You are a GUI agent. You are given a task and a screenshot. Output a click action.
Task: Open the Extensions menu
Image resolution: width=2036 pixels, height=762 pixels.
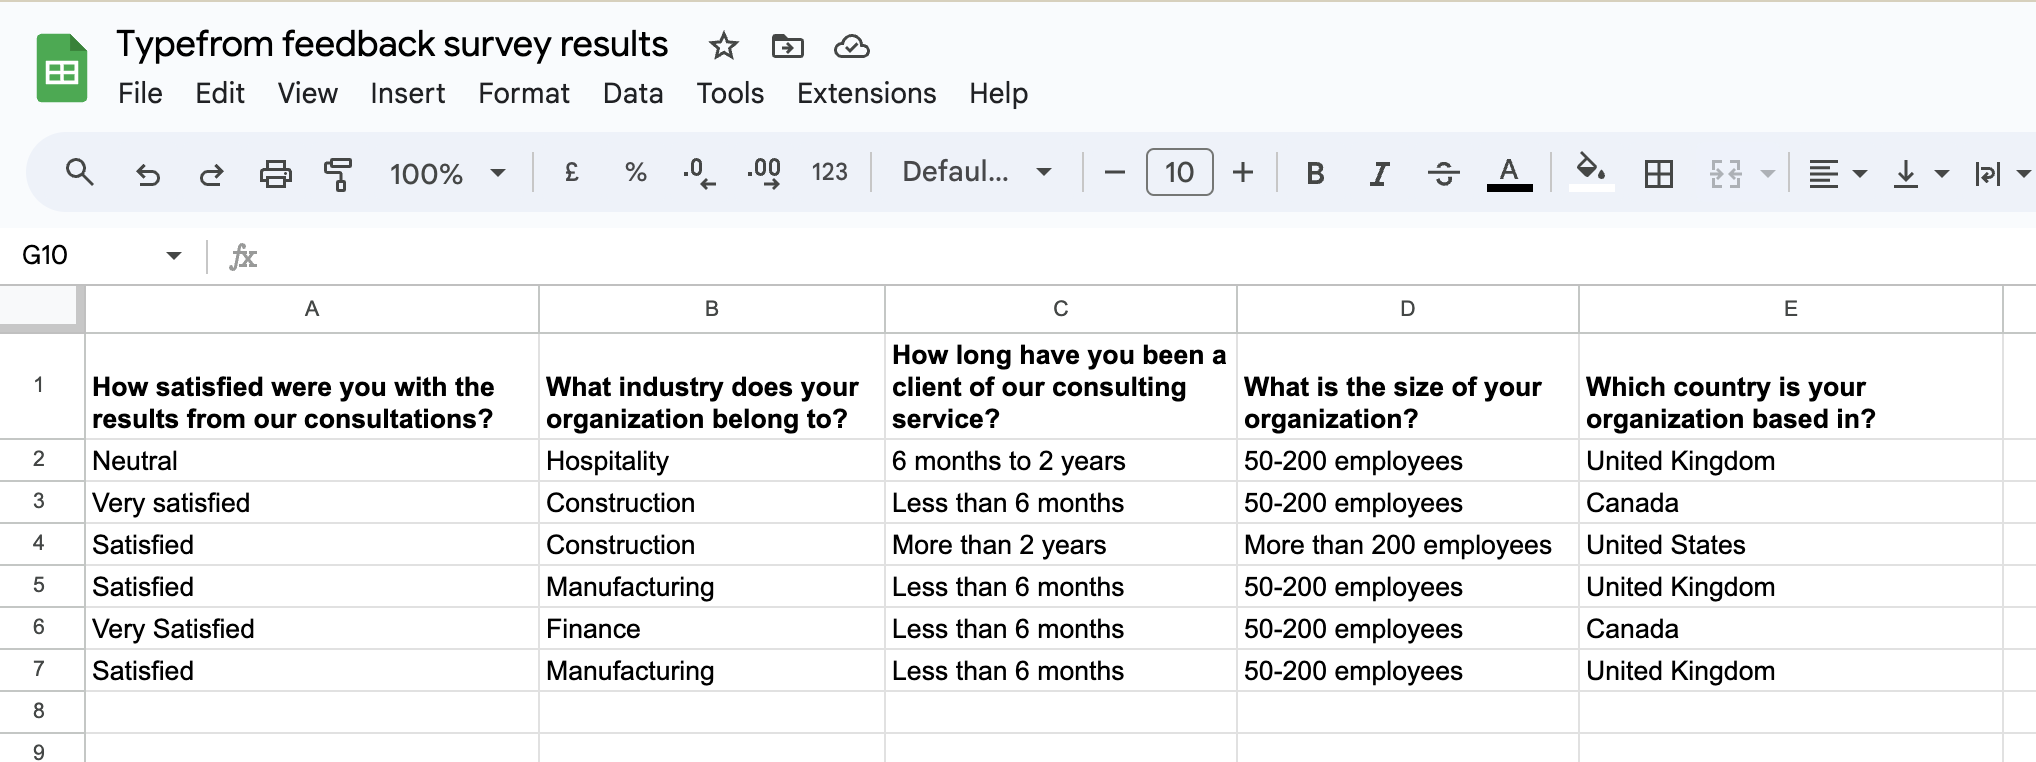coord(866,93)
